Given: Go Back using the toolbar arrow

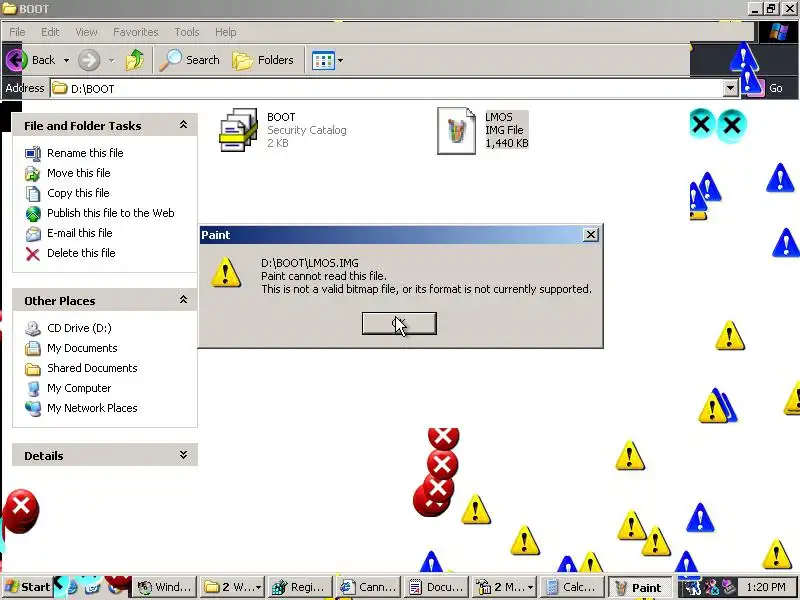Looking at the screenshot, I should (31, 60).
